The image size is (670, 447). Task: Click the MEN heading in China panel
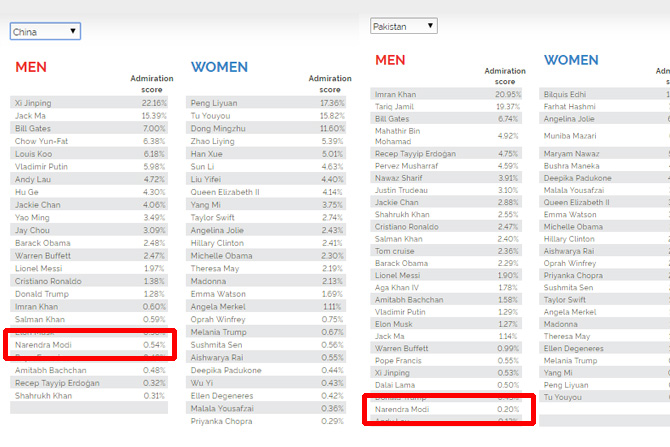point(31,67)
